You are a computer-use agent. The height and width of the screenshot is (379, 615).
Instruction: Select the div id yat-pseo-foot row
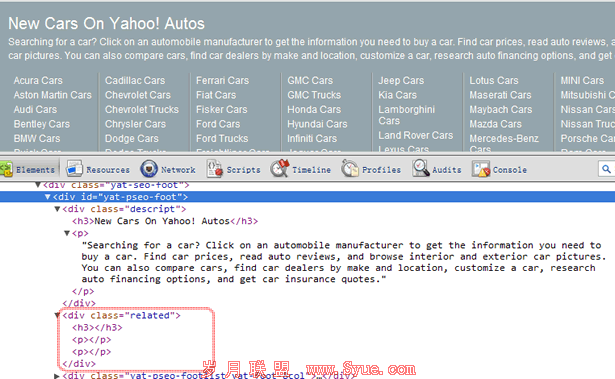pyautogui.click(x=308, y=197)
